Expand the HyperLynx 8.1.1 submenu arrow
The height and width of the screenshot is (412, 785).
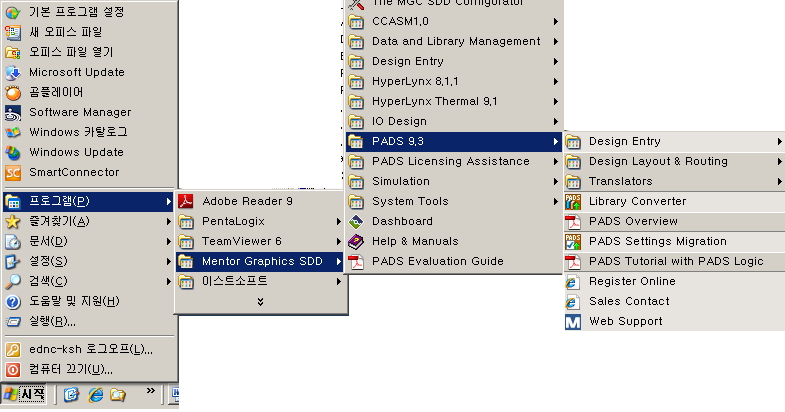pyautogui.click(x=556, y=82)
